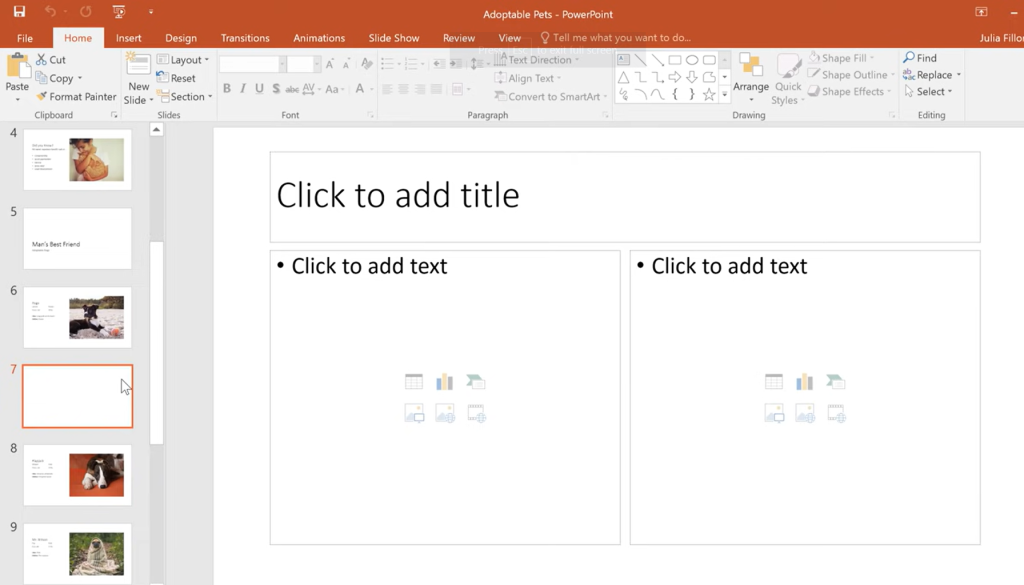The width and height of the screenshot is (1024, 585).
Task: Click the Increase Font Size icon
Action: (x=330, y=62)
